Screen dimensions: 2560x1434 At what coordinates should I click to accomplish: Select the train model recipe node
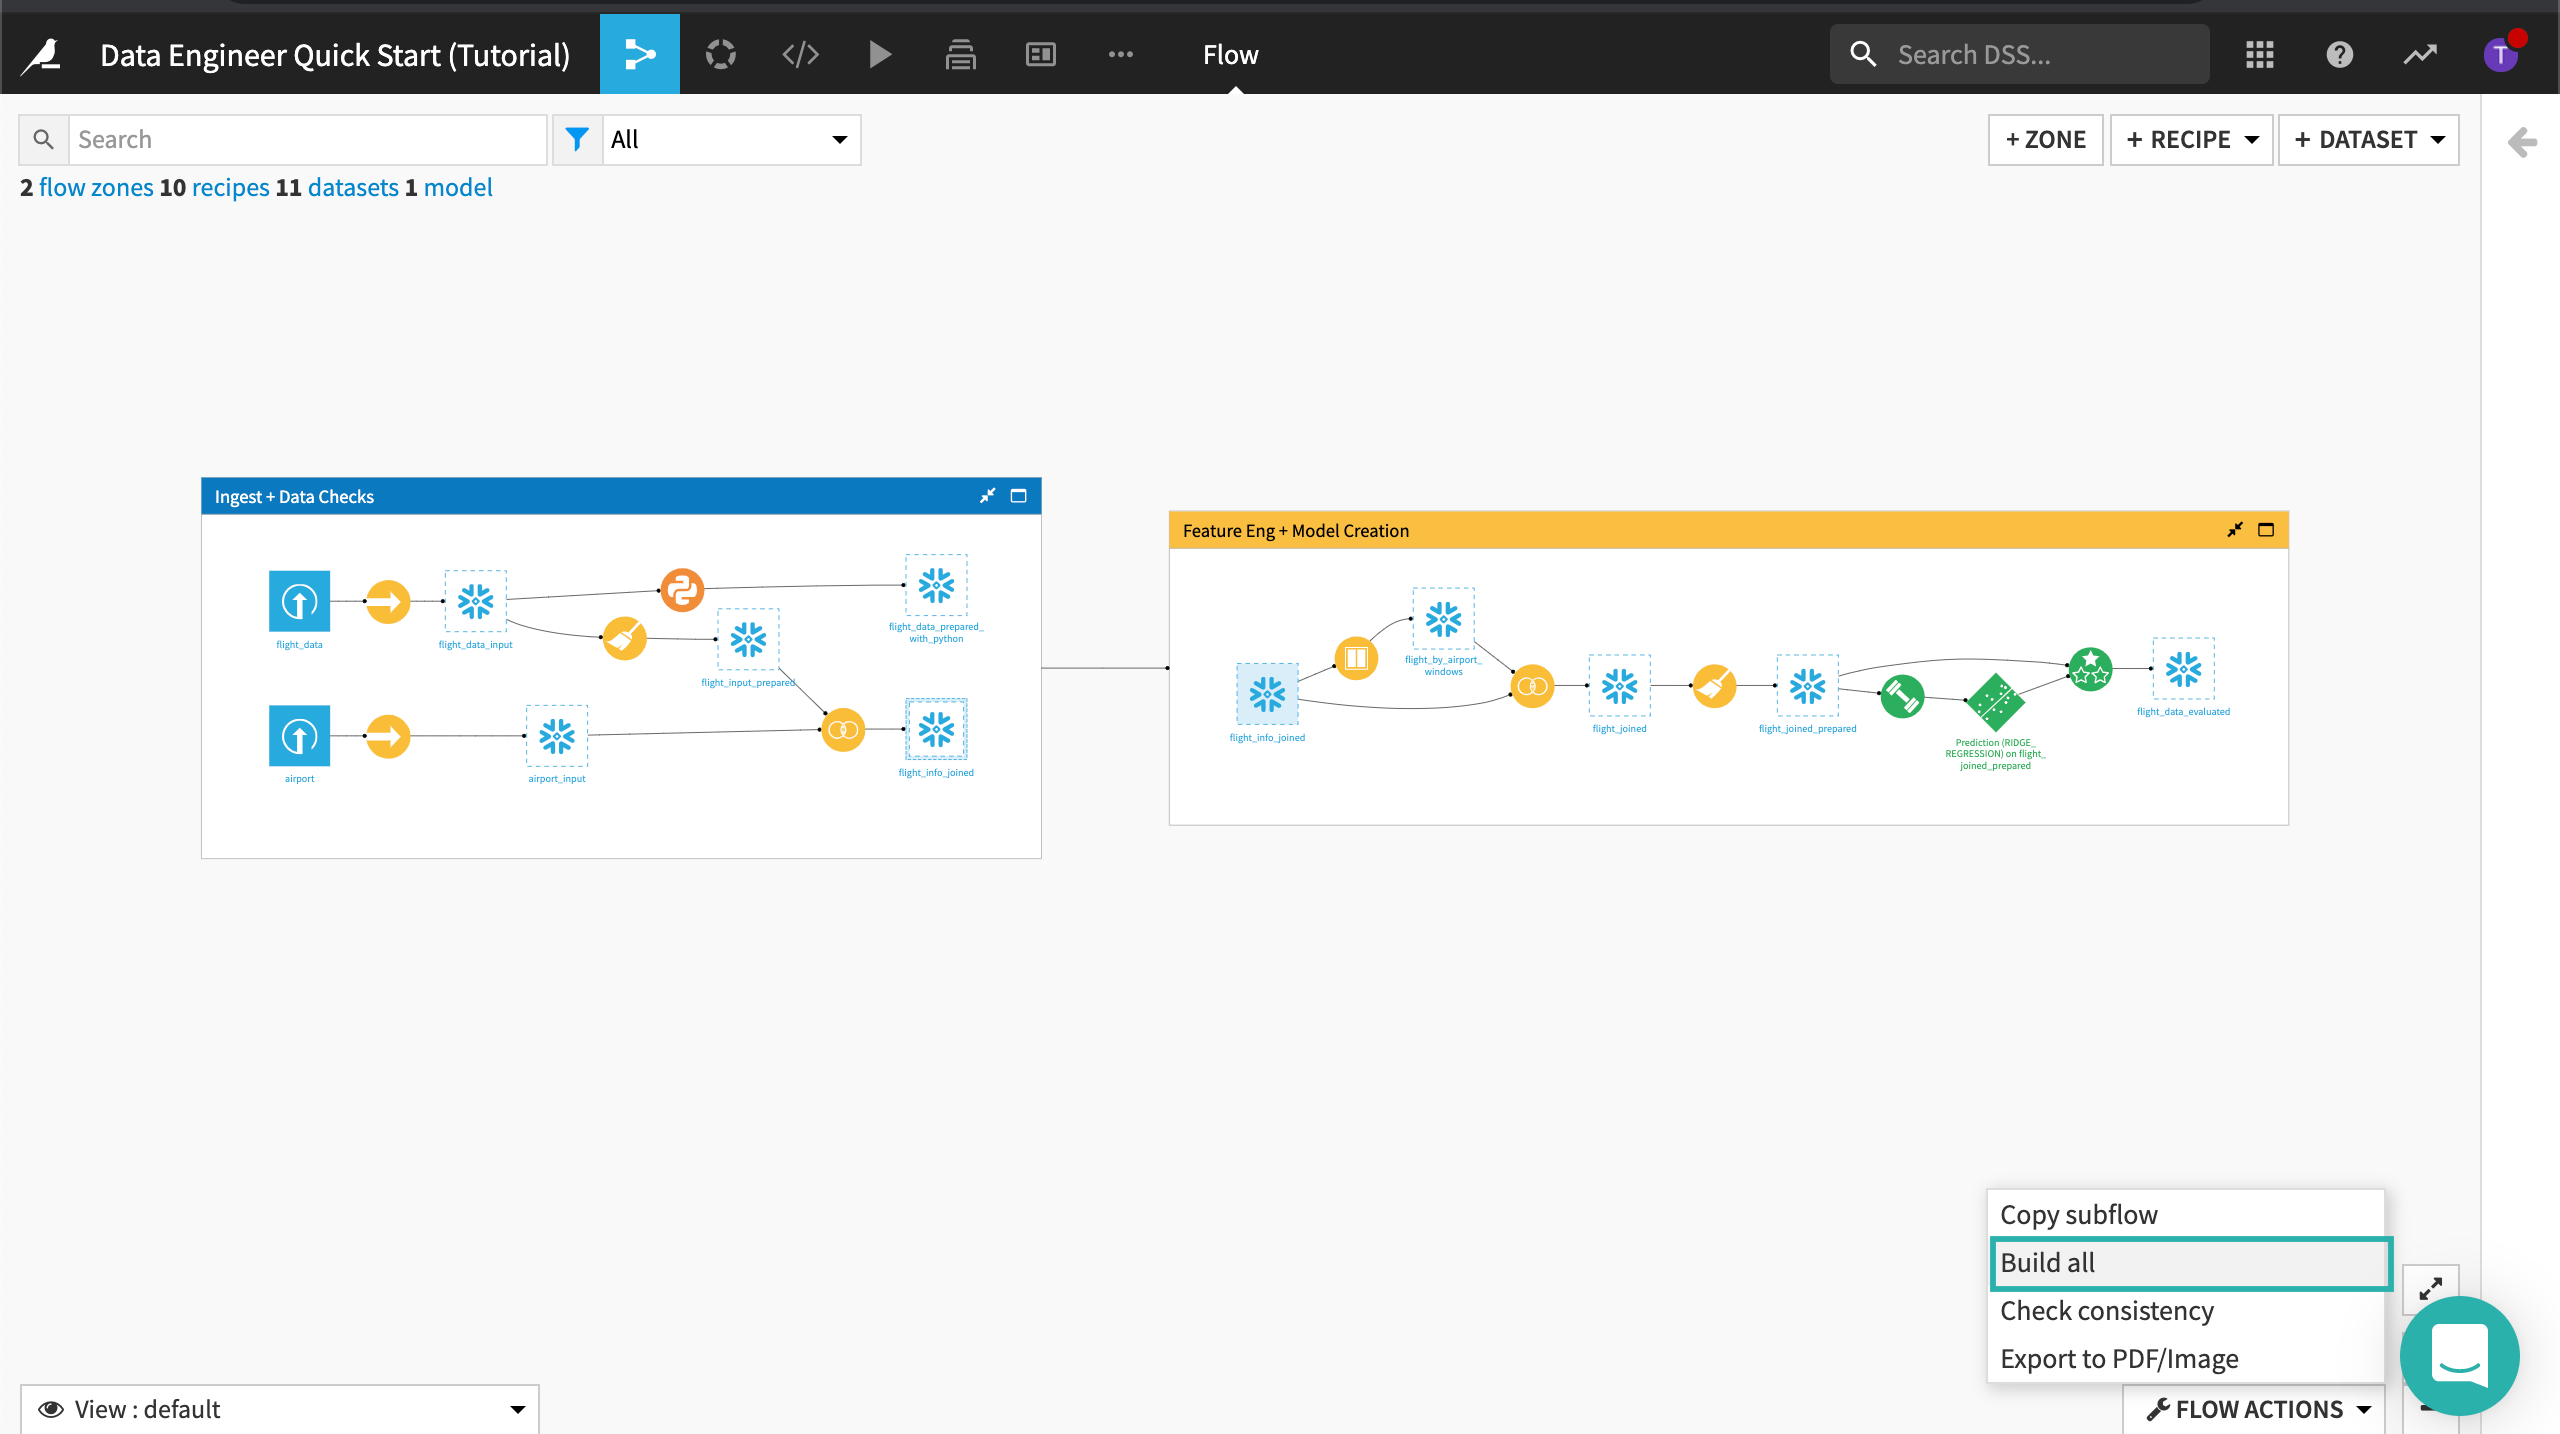[1902, 697]
